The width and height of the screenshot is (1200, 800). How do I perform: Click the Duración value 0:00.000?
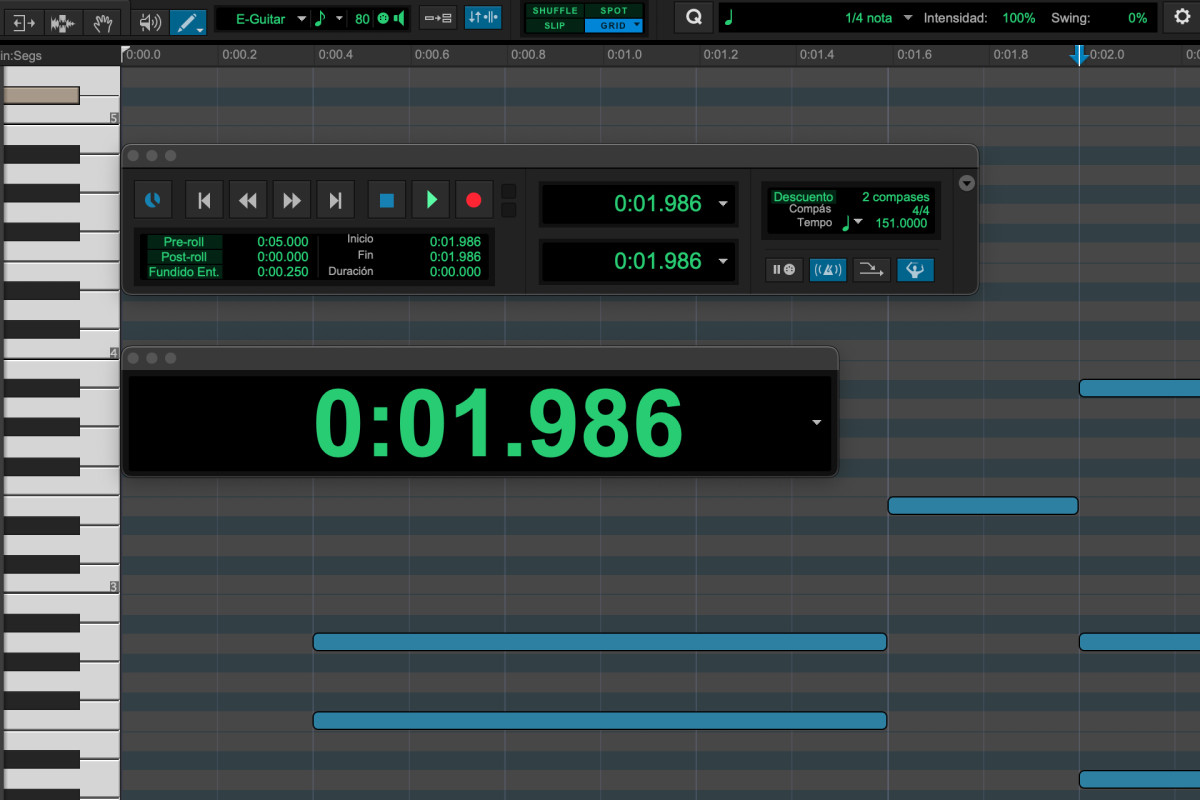click(455, 272)
